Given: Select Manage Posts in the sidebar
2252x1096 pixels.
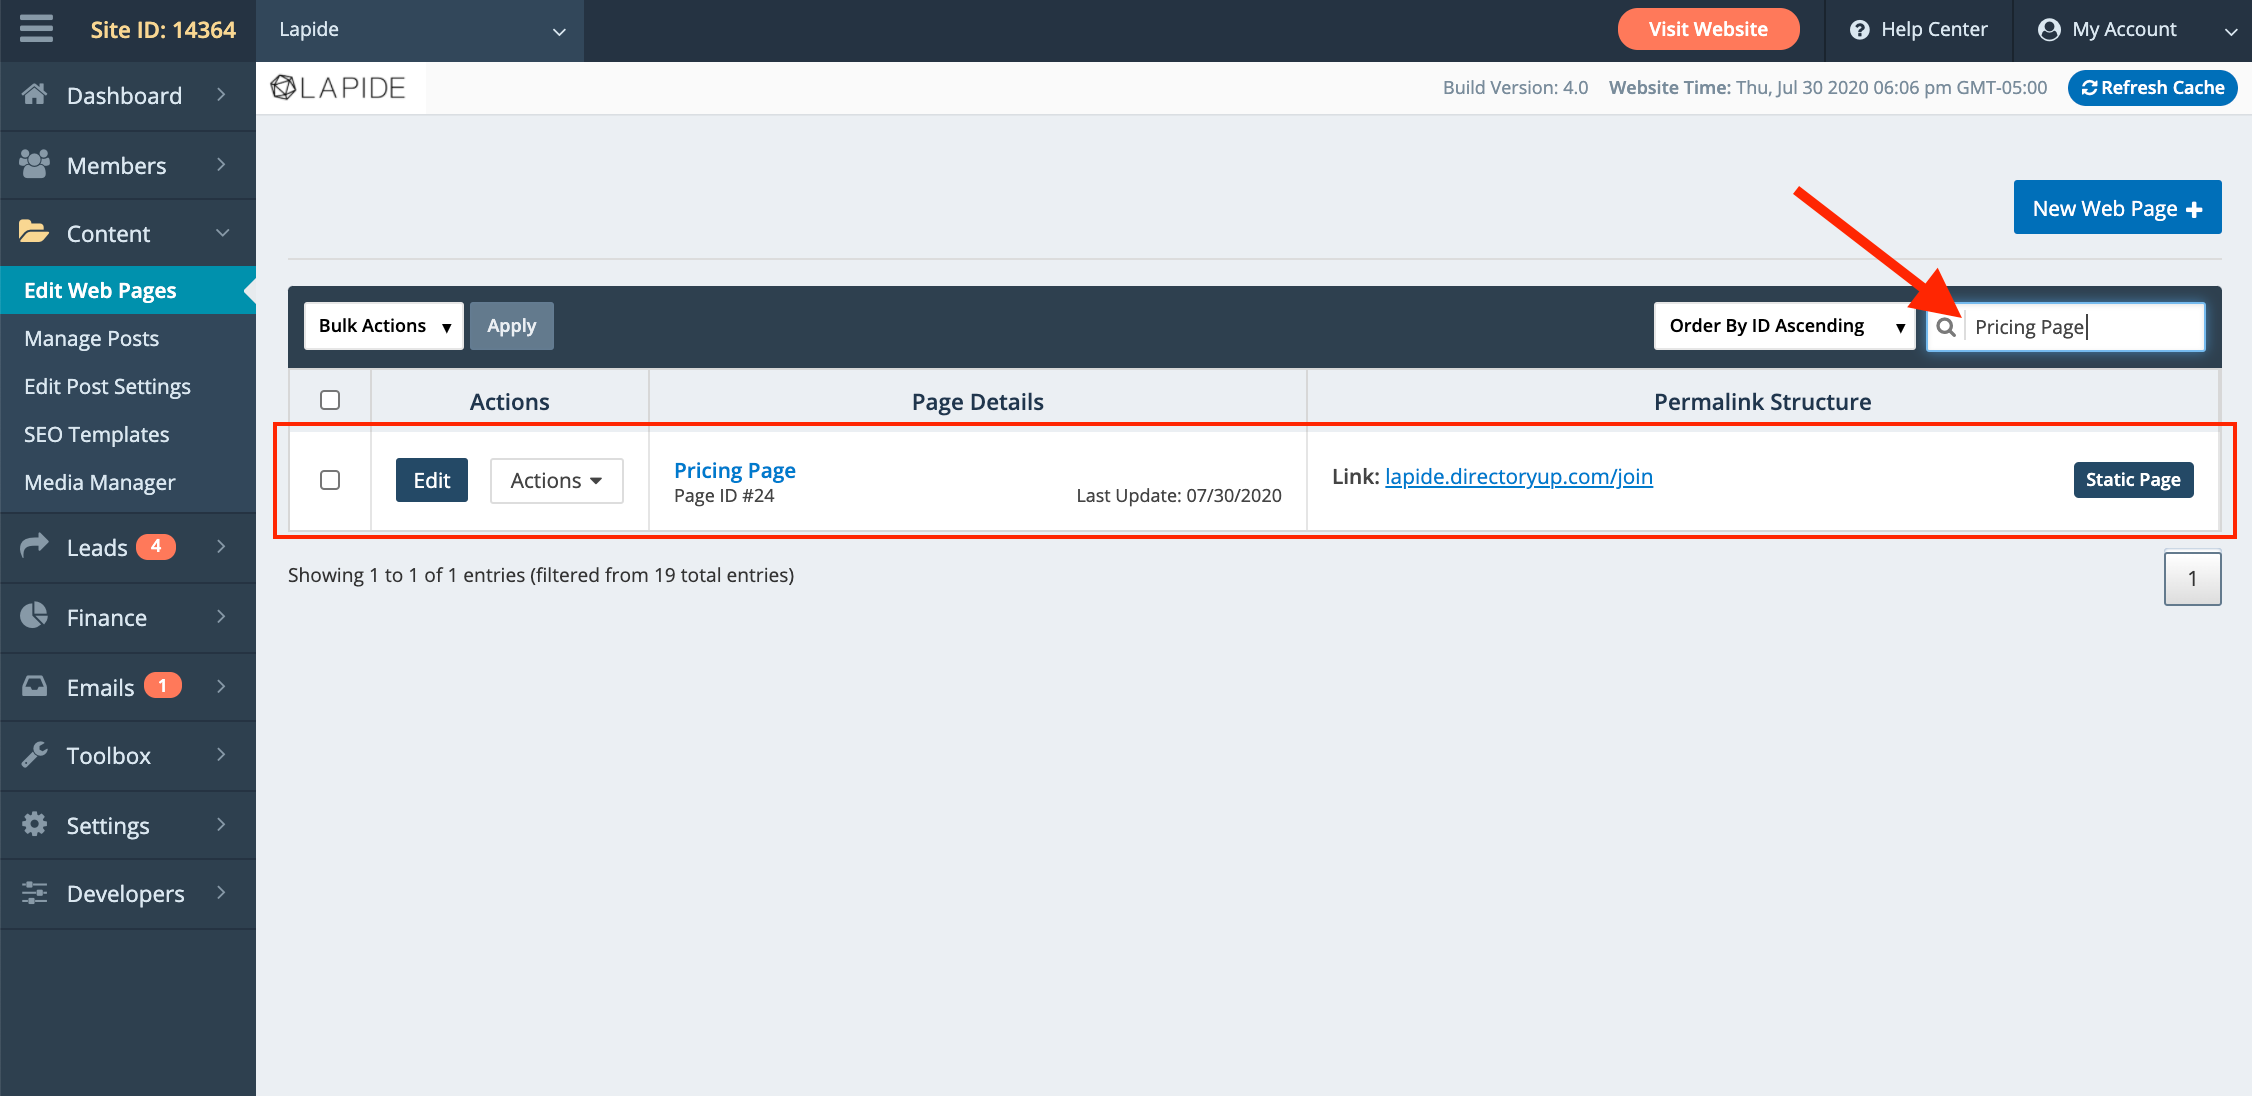Looking at the screenshot, I should [x=91, y=338].
